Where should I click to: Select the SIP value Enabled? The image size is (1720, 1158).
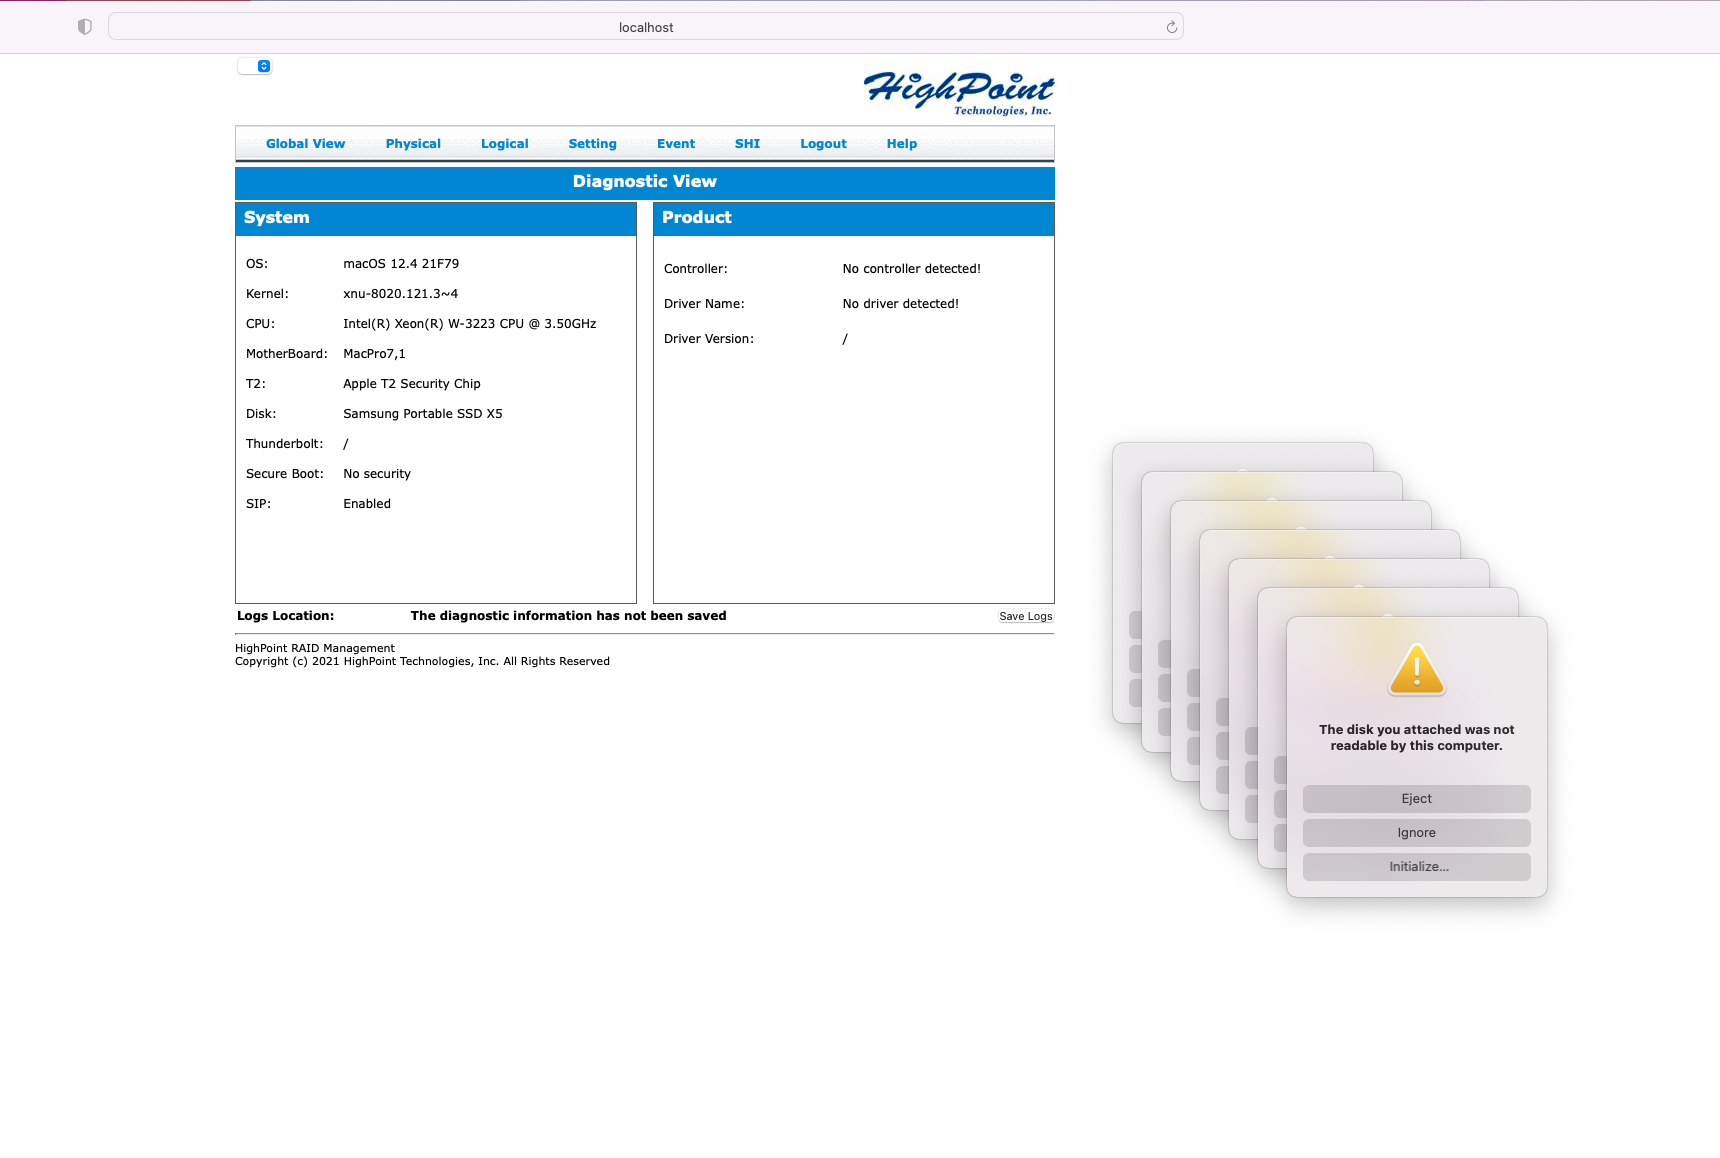click(x=367, y=504)
